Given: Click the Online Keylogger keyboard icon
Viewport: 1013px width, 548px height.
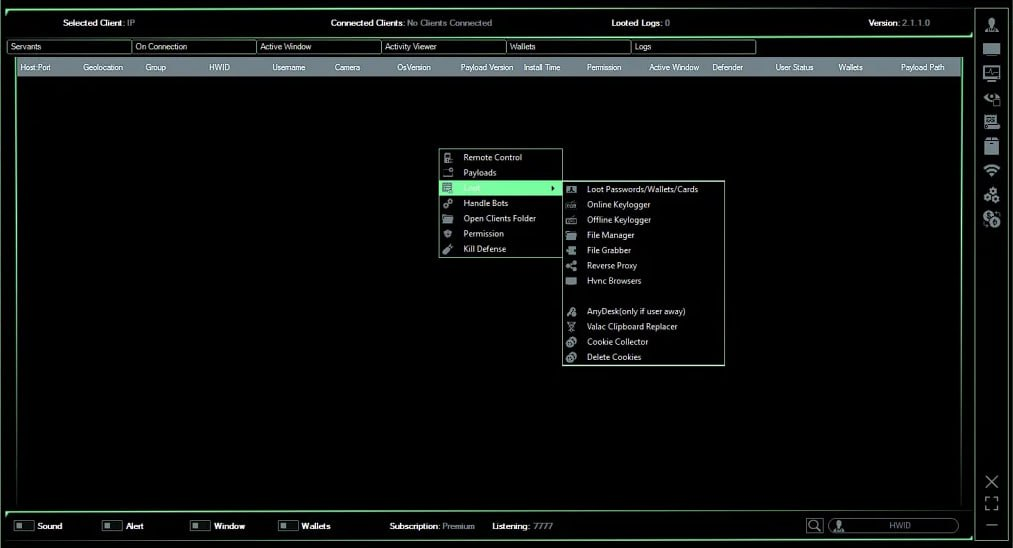Looking at the screenshot, I should pos(571,204).
